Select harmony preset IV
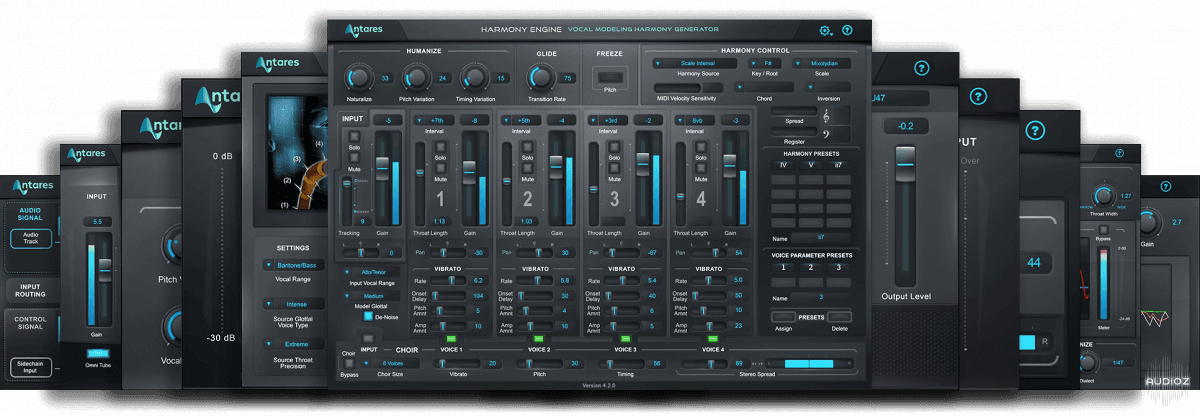This screenshot has width=1200, height=416. tap(784, 164)
